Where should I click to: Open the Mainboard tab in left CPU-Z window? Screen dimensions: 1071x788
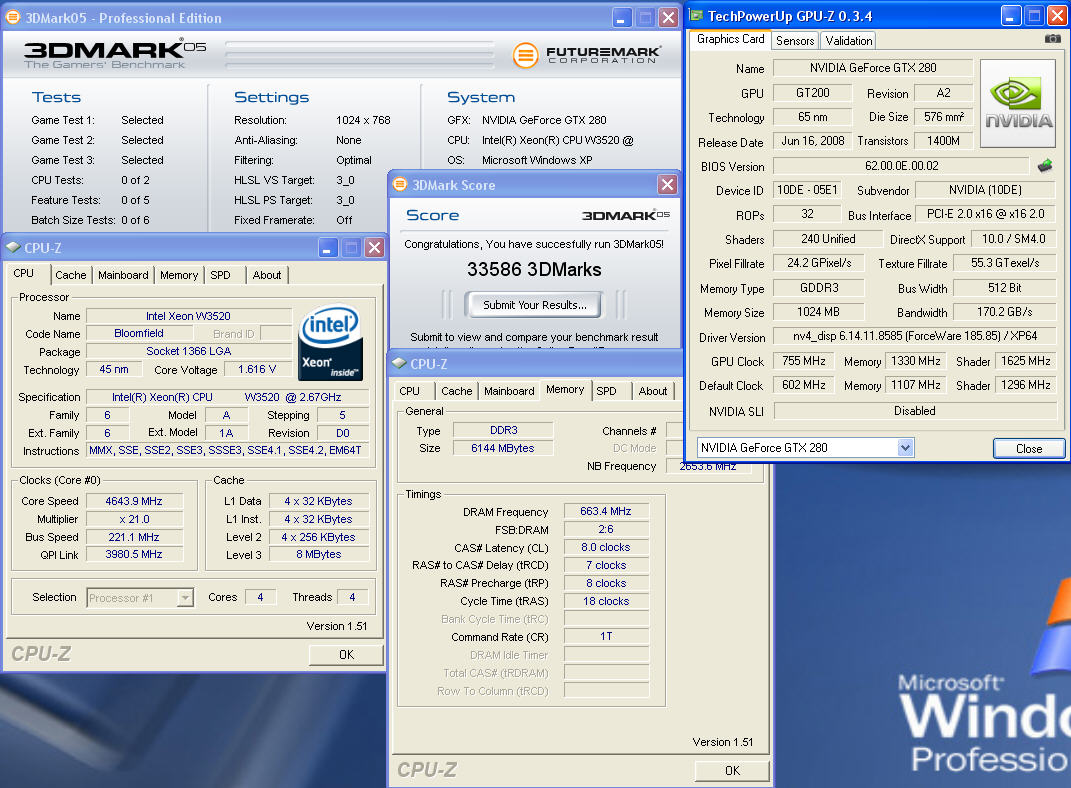123,275
